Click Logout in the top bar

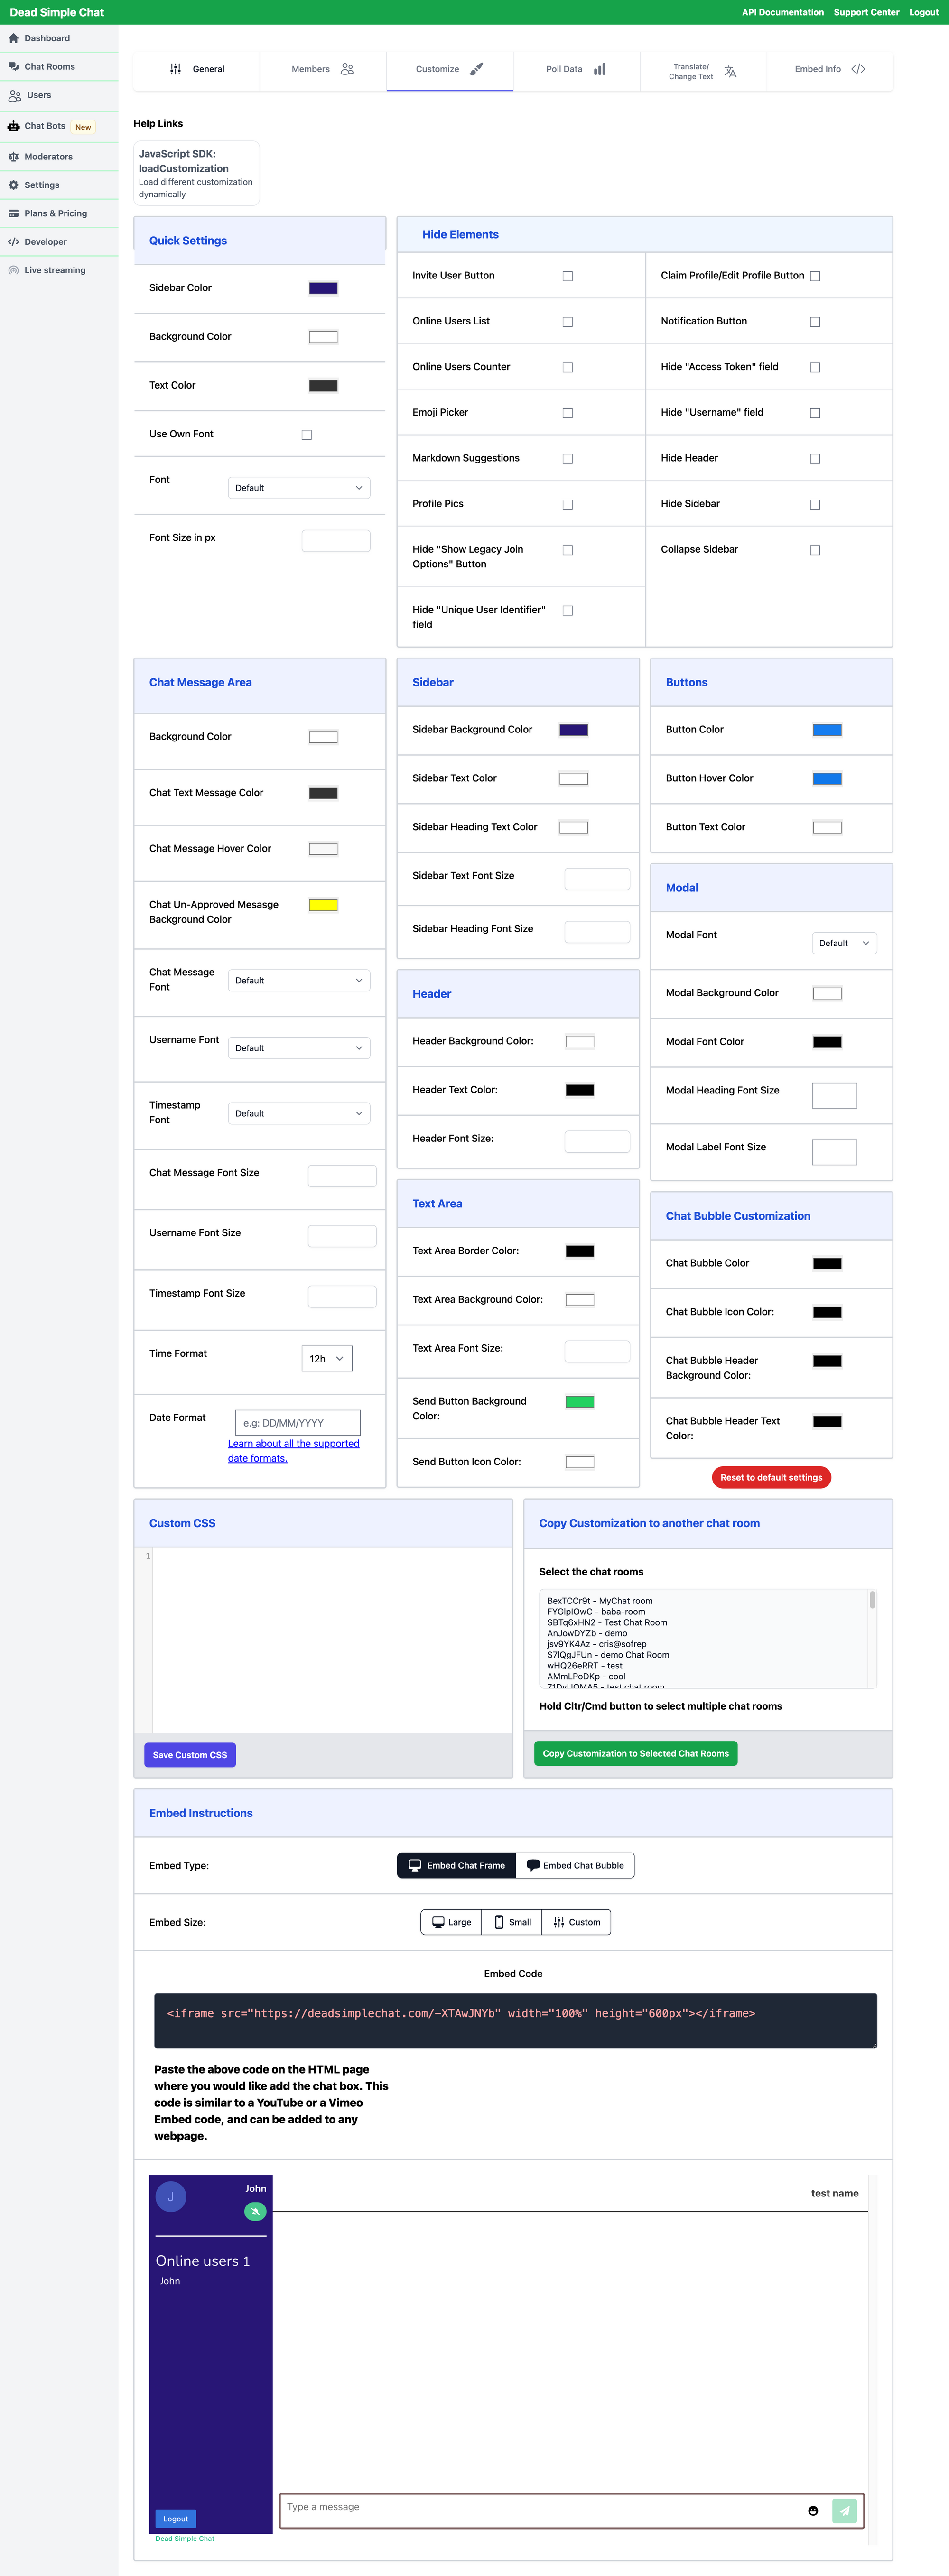[924, 13]
